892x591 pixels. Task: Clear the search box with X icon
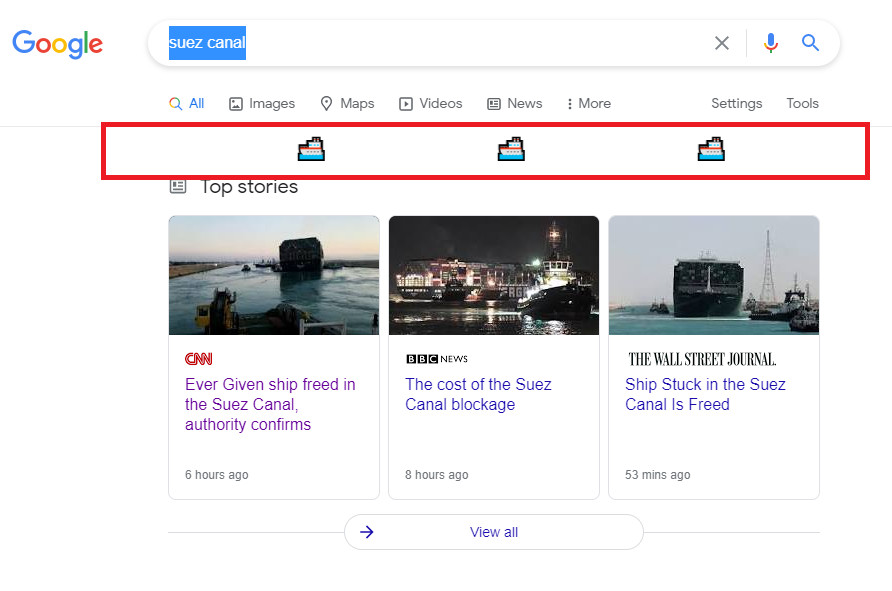(x=721, y=43)
